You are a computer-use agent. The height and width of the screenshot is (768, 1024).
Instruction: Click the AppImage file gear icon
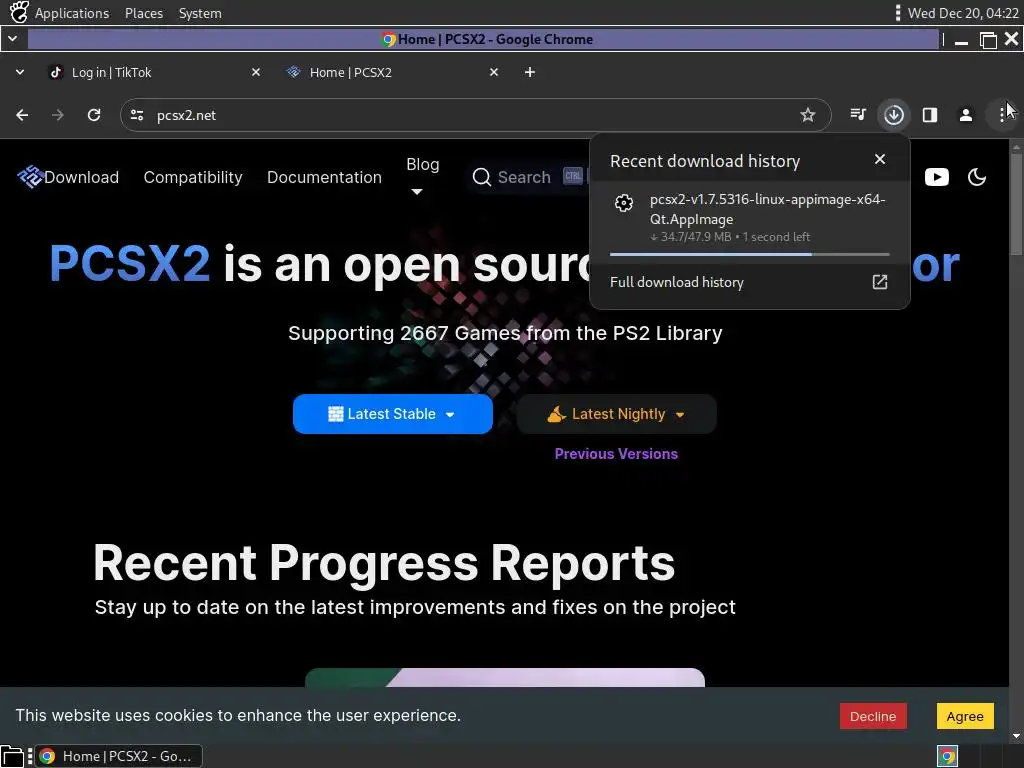[x=624, y=203]
